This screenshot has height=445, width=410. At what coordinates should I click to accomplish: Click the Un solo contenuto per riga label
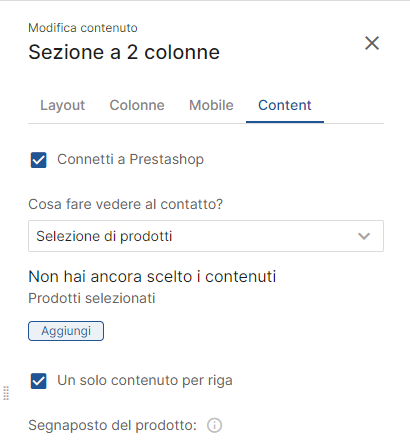145,380
